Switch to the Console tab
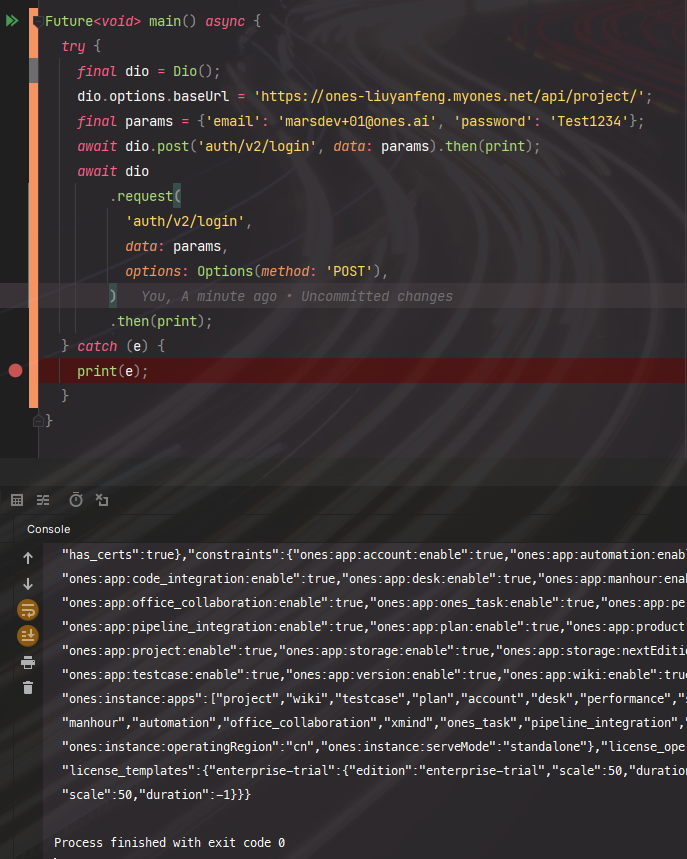Screen dimensions: 687x859 pos(49,529)
